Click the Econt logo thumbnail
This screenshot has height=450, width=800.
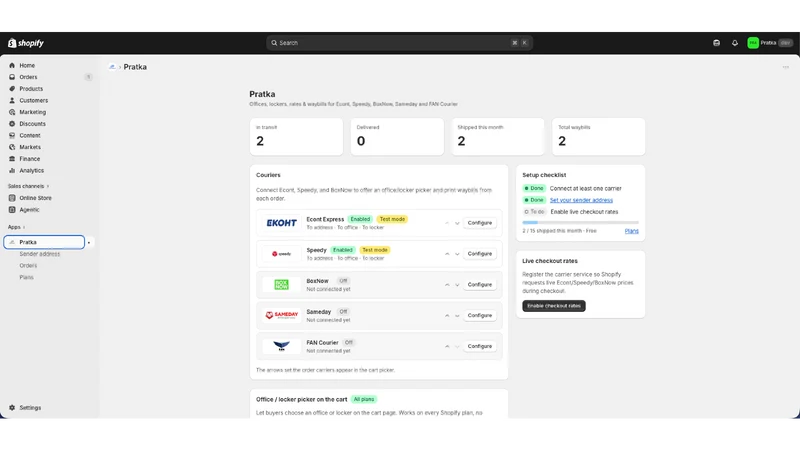(x=282, y=223)
